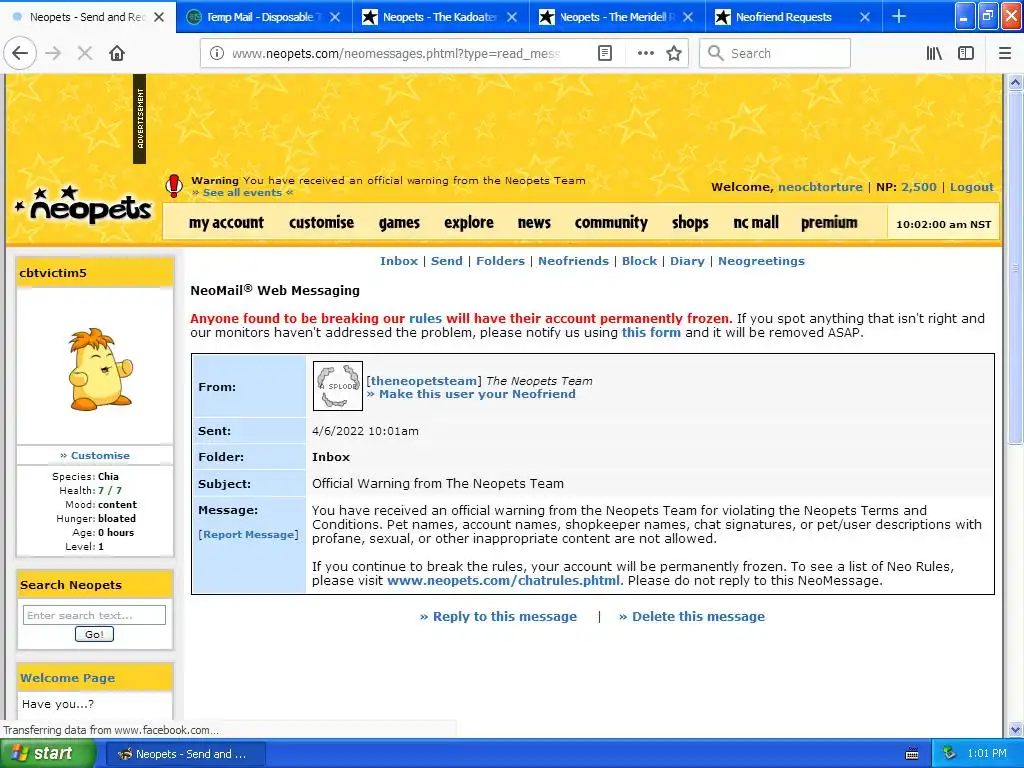1024x768 pixels.
Task: Focus the Search Neopets text field
Action: coord(95,615)
